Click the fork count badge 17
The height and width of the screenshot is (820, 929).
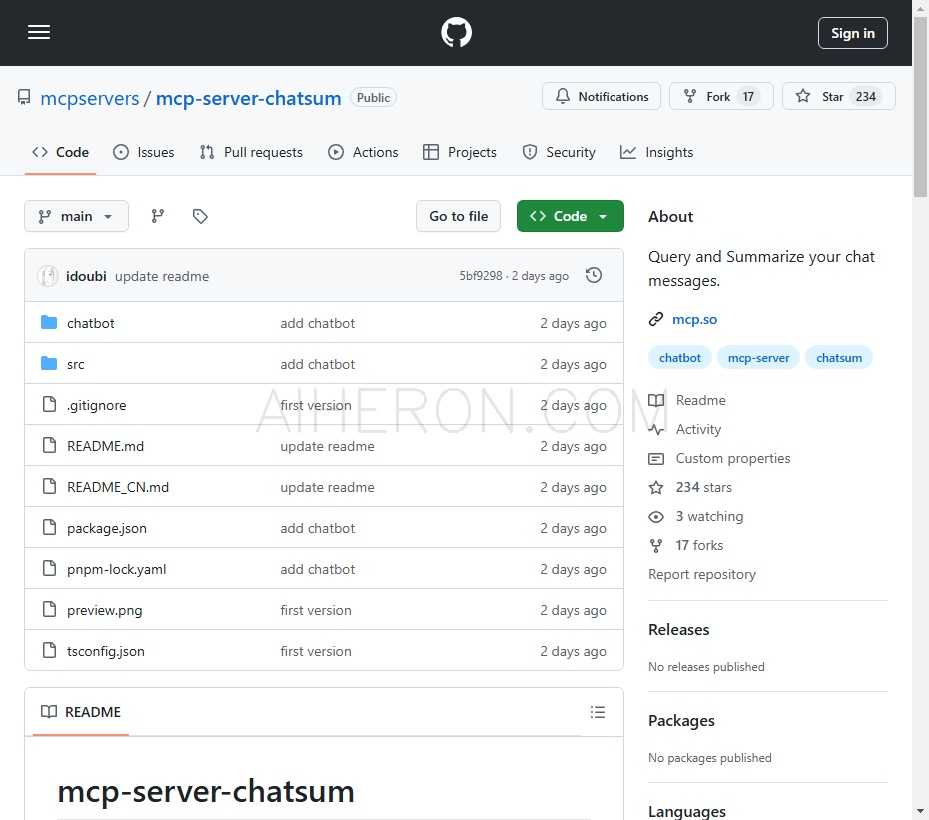[x=748, y=97]
